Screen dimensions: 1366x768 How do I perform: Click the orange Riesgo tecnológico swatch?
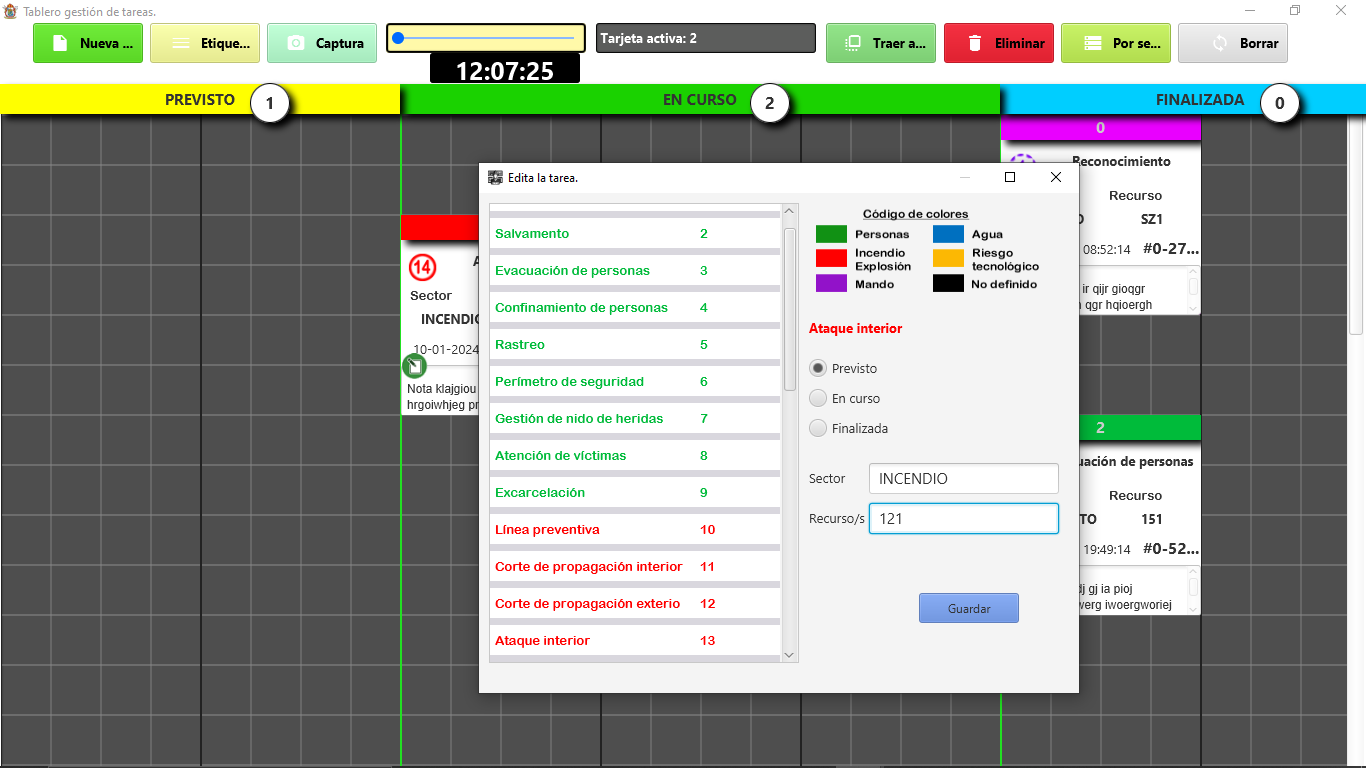point(948,259)
